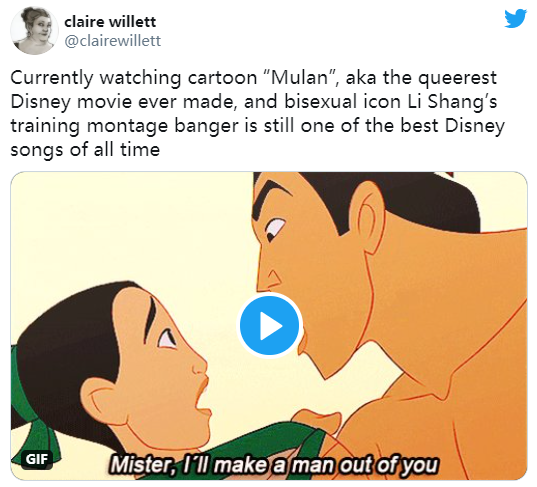Click the word "Currently" starting the tweet

pyautogui.click(x=52, y=78)
